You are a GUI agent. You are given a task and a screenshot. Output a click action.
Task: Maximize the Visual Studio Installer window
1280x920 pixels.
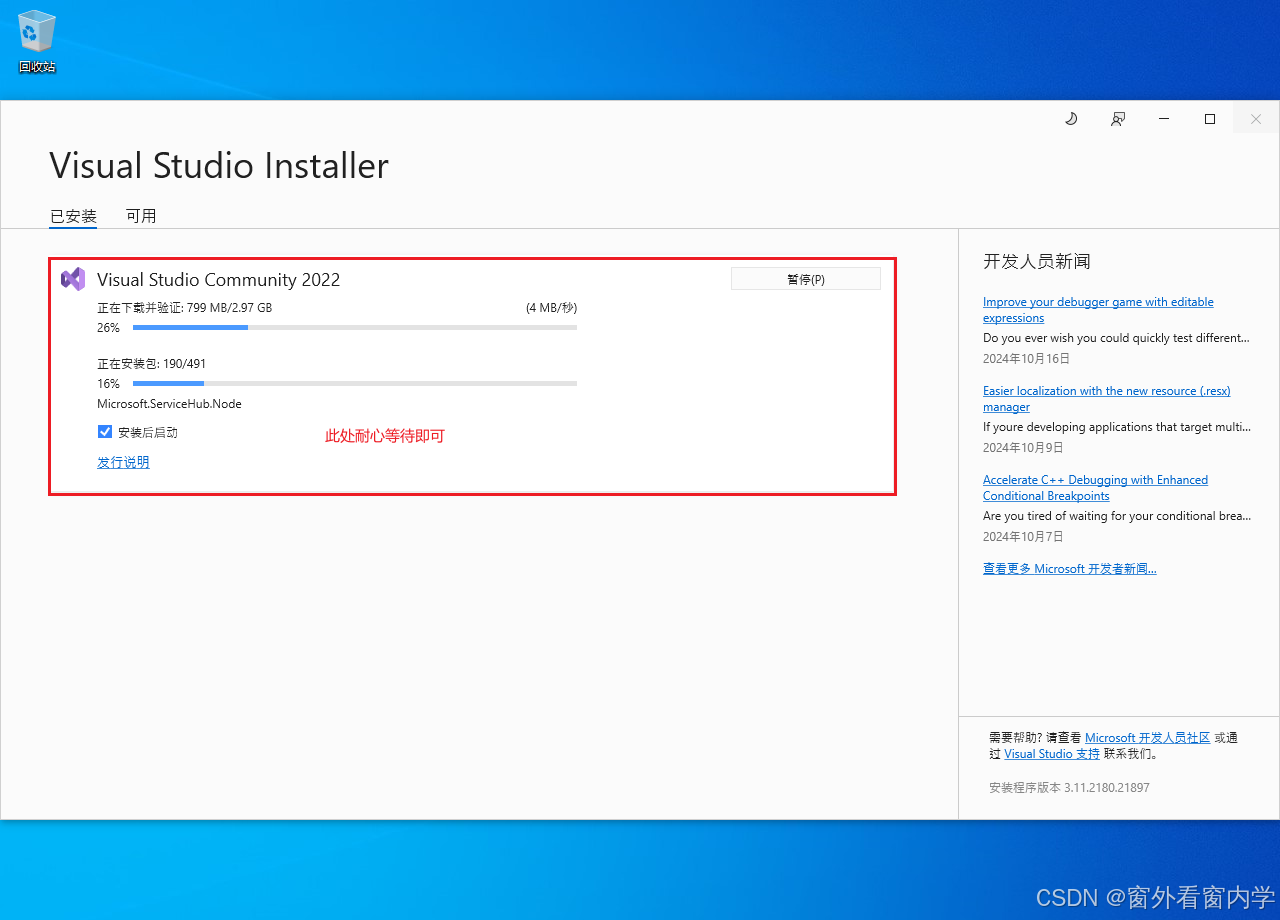(x=1210, y=118)
